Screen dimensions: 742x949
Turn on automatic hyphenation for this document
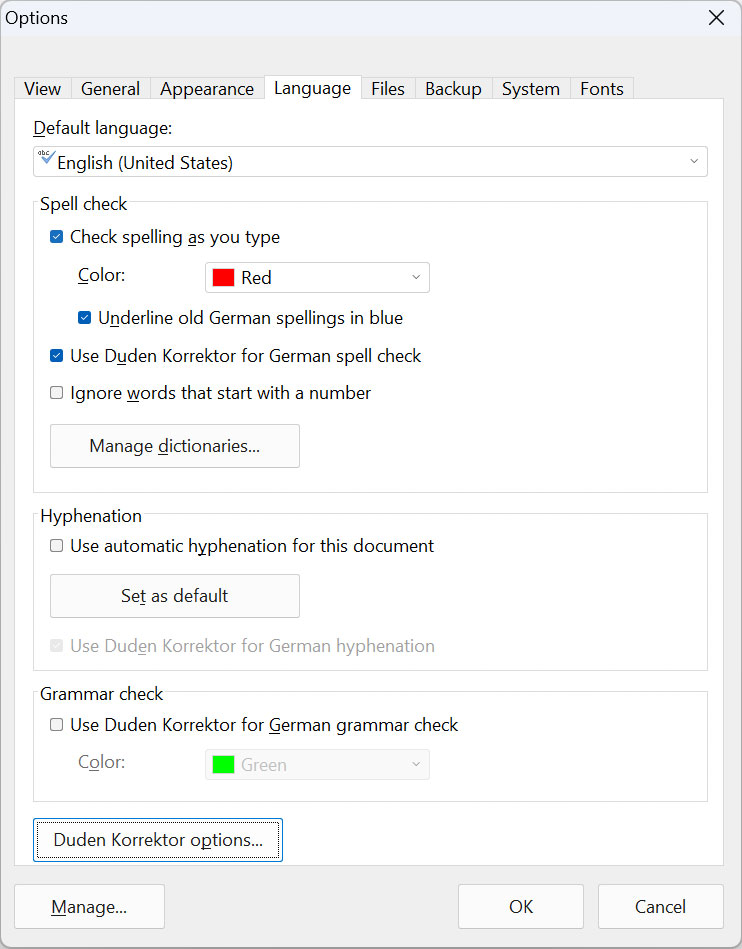tap(57, 546)
